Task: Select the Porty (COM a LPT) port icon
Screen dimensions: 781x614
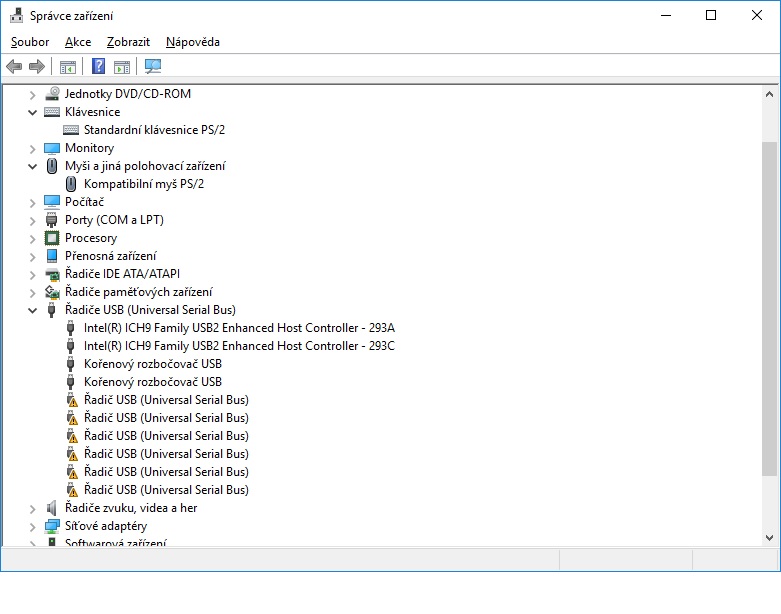Action: (51, 220)
